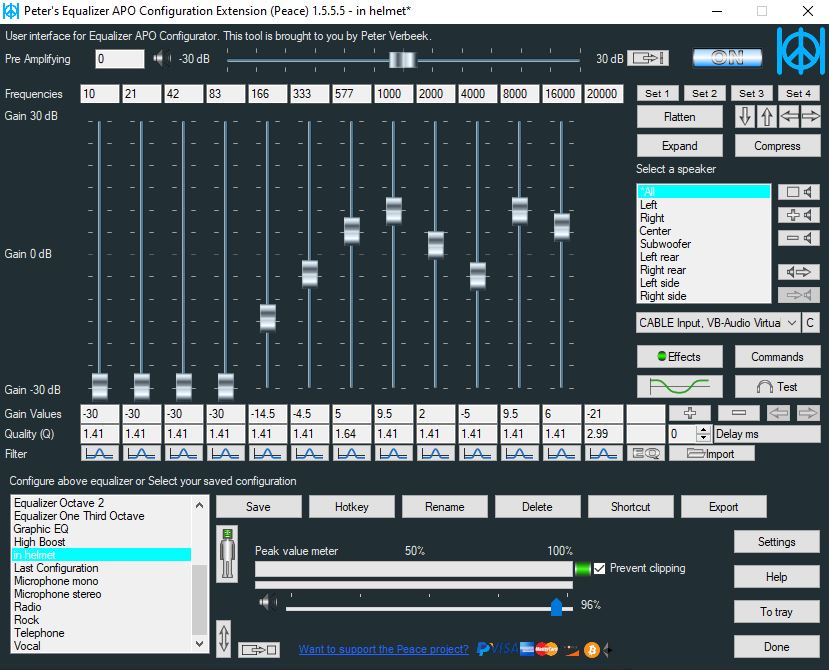
Task: Export the selected configuration
Action: tap(723, 507)
